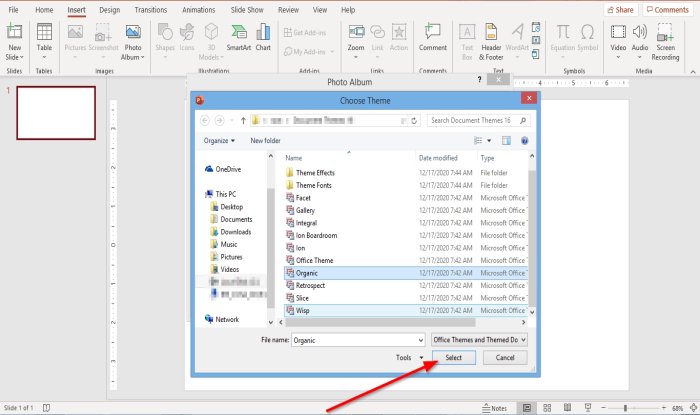The width and height of the screenshot is (700, 415).
Task: Switch to Slide Sorter view
Action: click(547, 408)
